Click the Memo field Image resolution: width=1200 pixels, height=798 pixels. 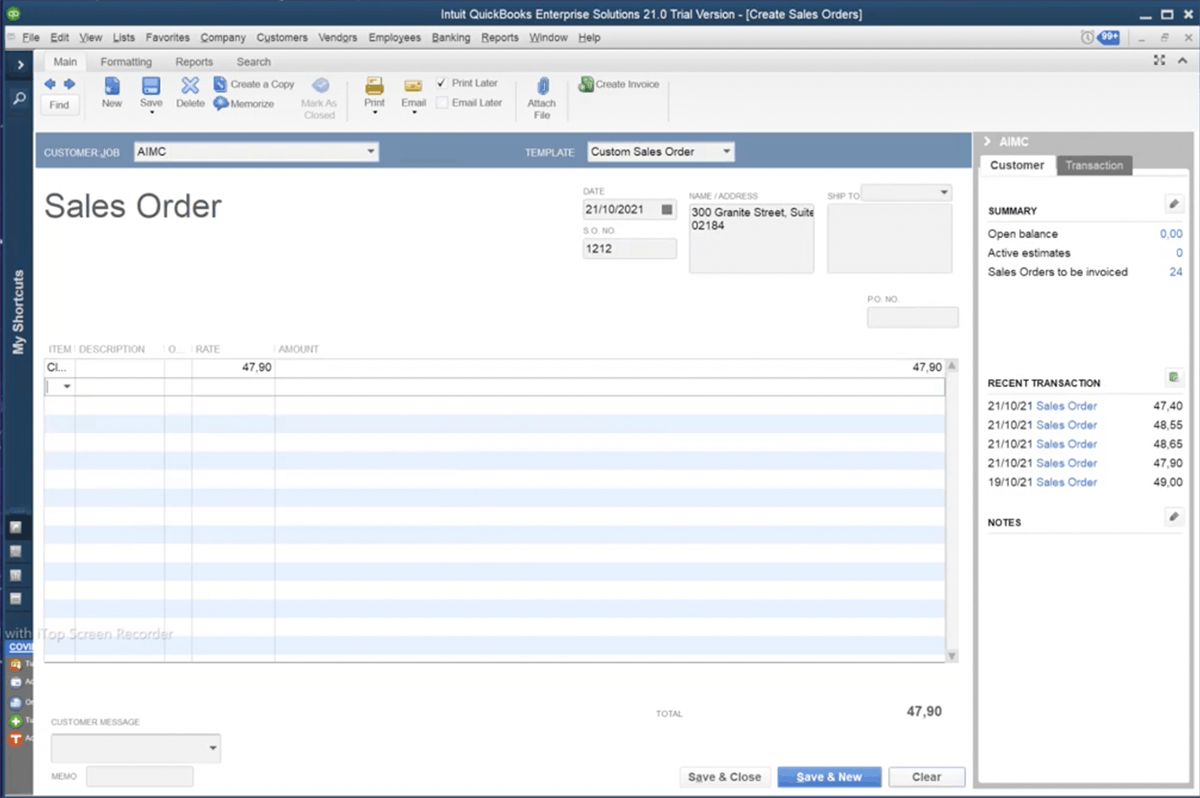click(140, 776)
